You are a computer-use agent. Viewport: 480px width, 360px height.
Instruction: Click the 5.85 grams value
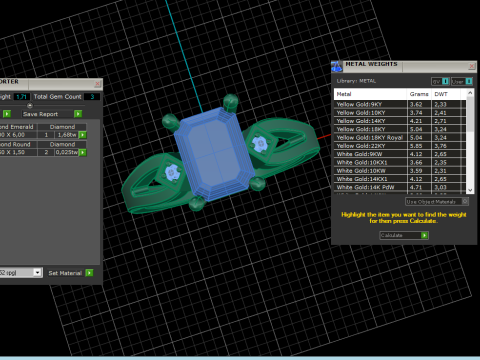click(x=416, y=146)
